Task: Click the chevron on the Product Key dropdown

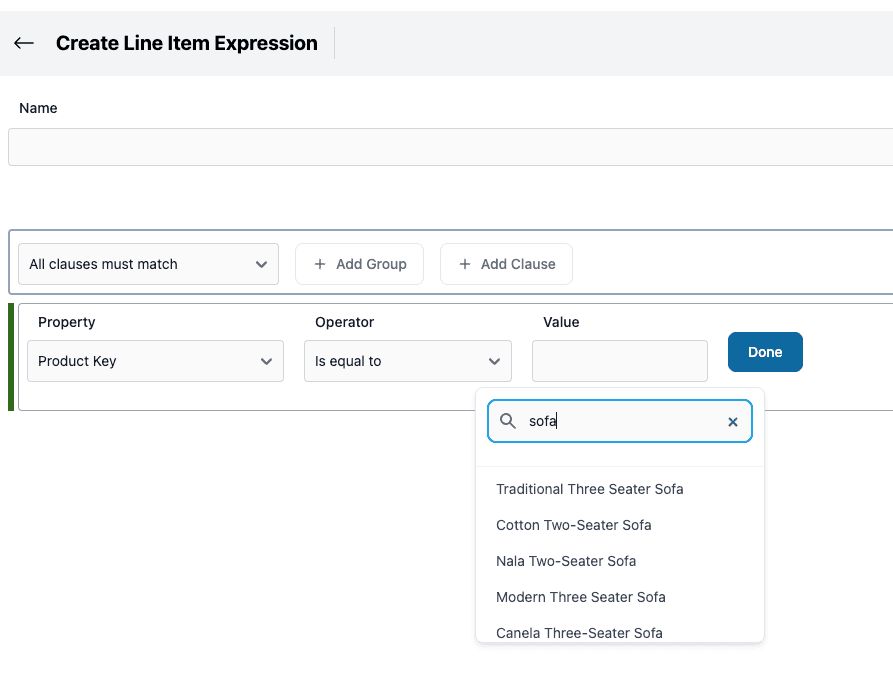Action: coord(266,360)
